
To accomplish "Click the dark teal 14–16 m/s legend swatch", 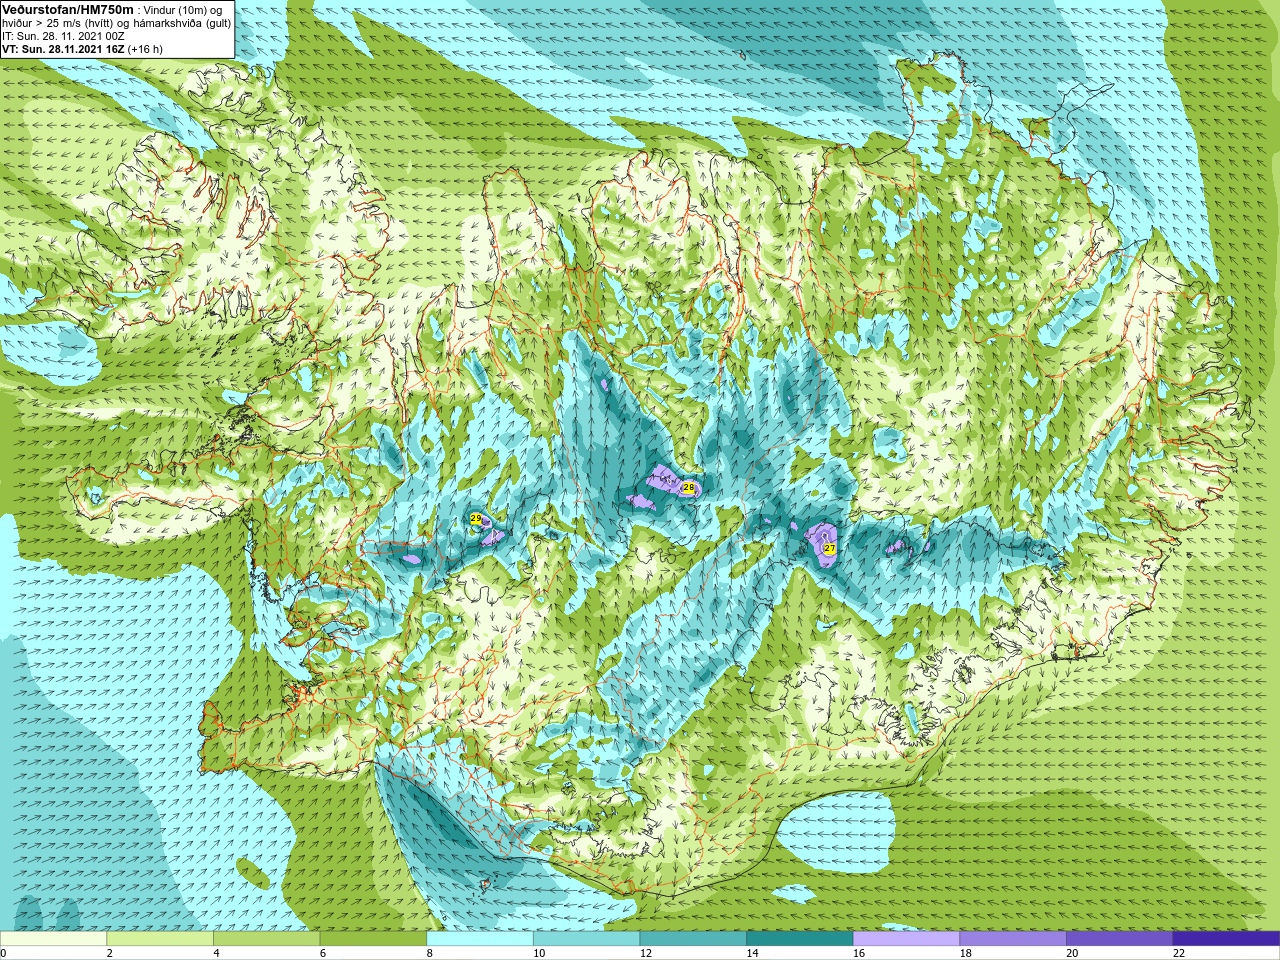I will pos(800,939).
